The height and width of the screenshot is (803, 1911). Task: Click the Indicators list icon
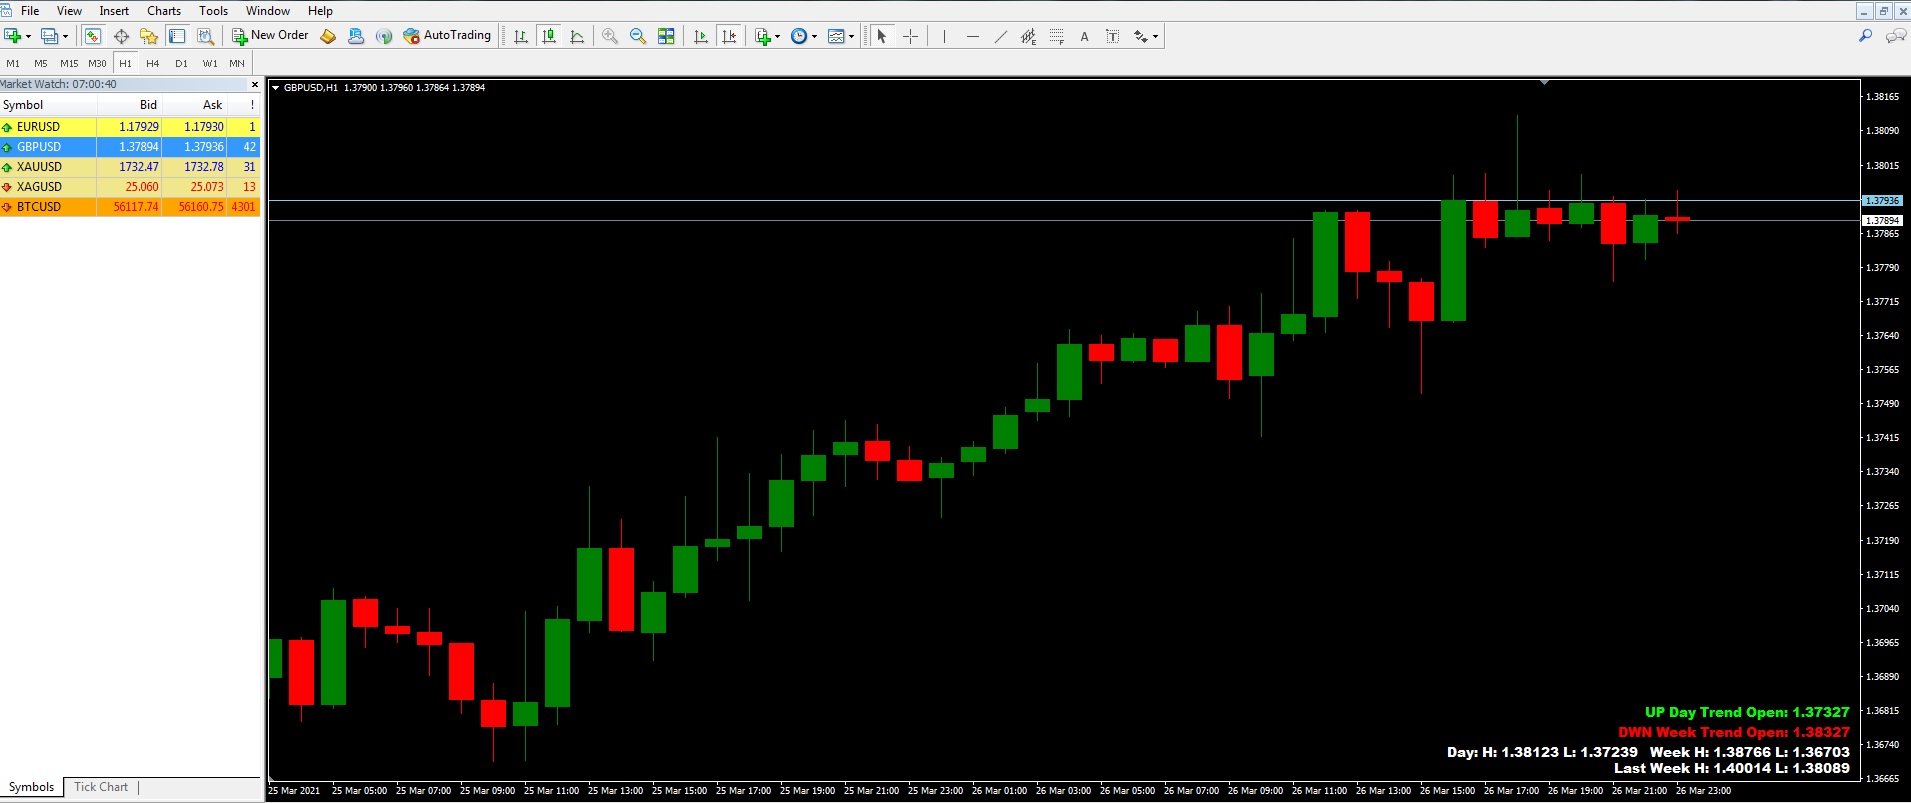tap(763, 36)
